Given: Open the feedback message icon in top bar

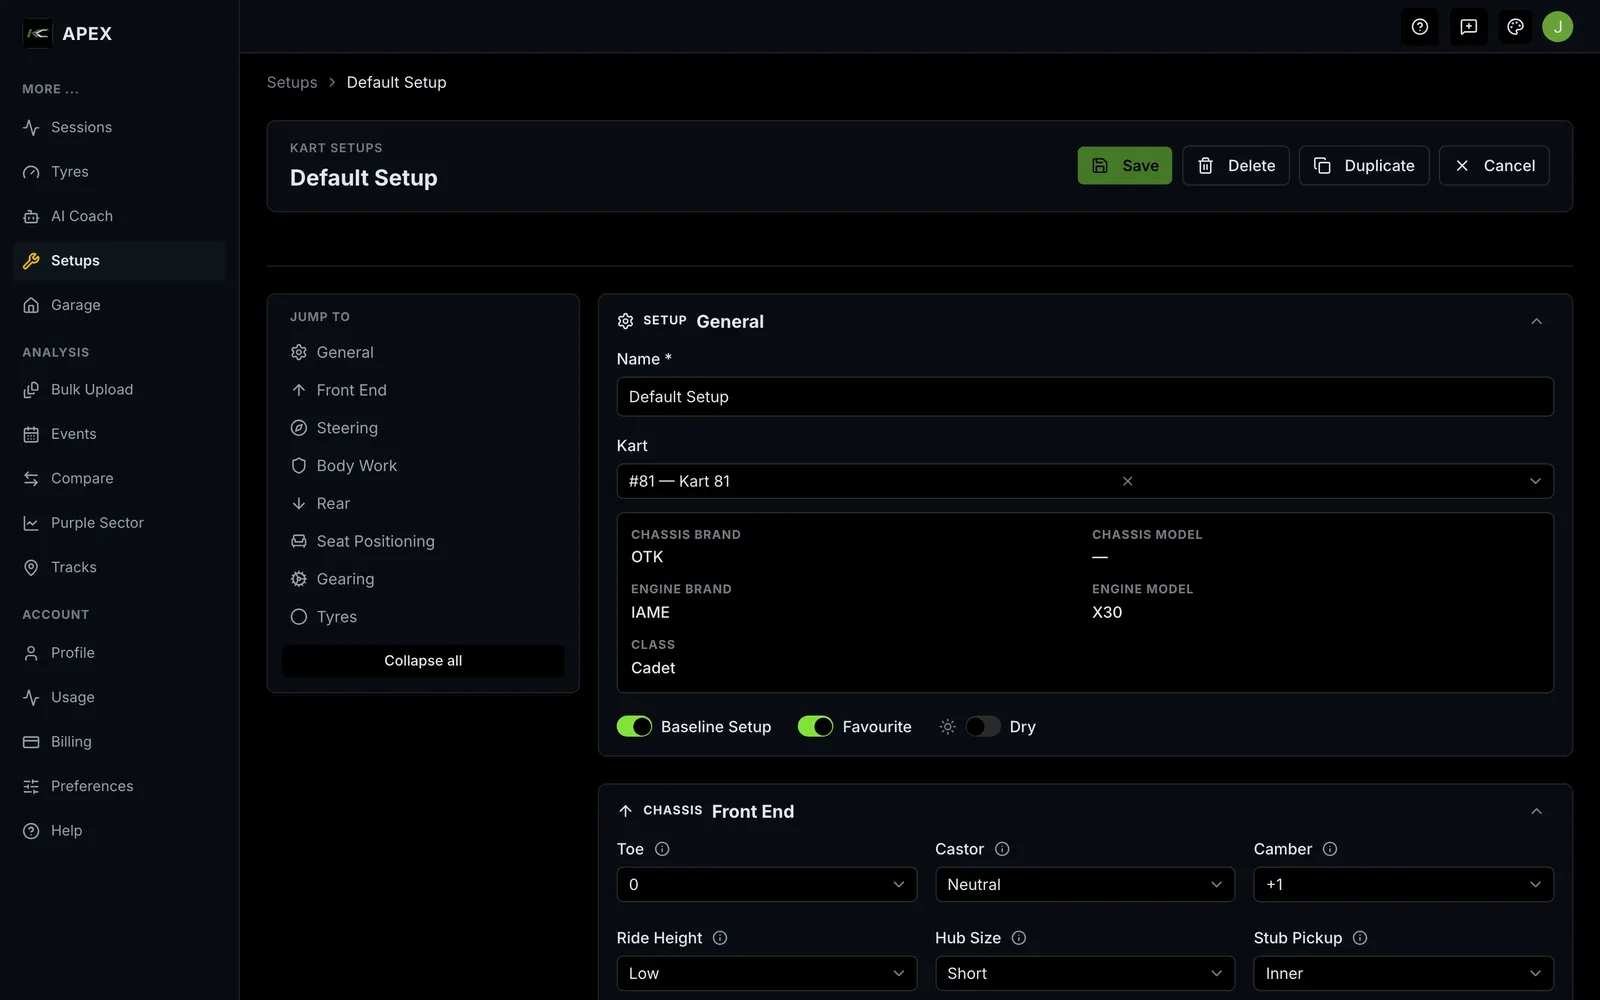Looking at the screenshot, I should point(1468,27).
